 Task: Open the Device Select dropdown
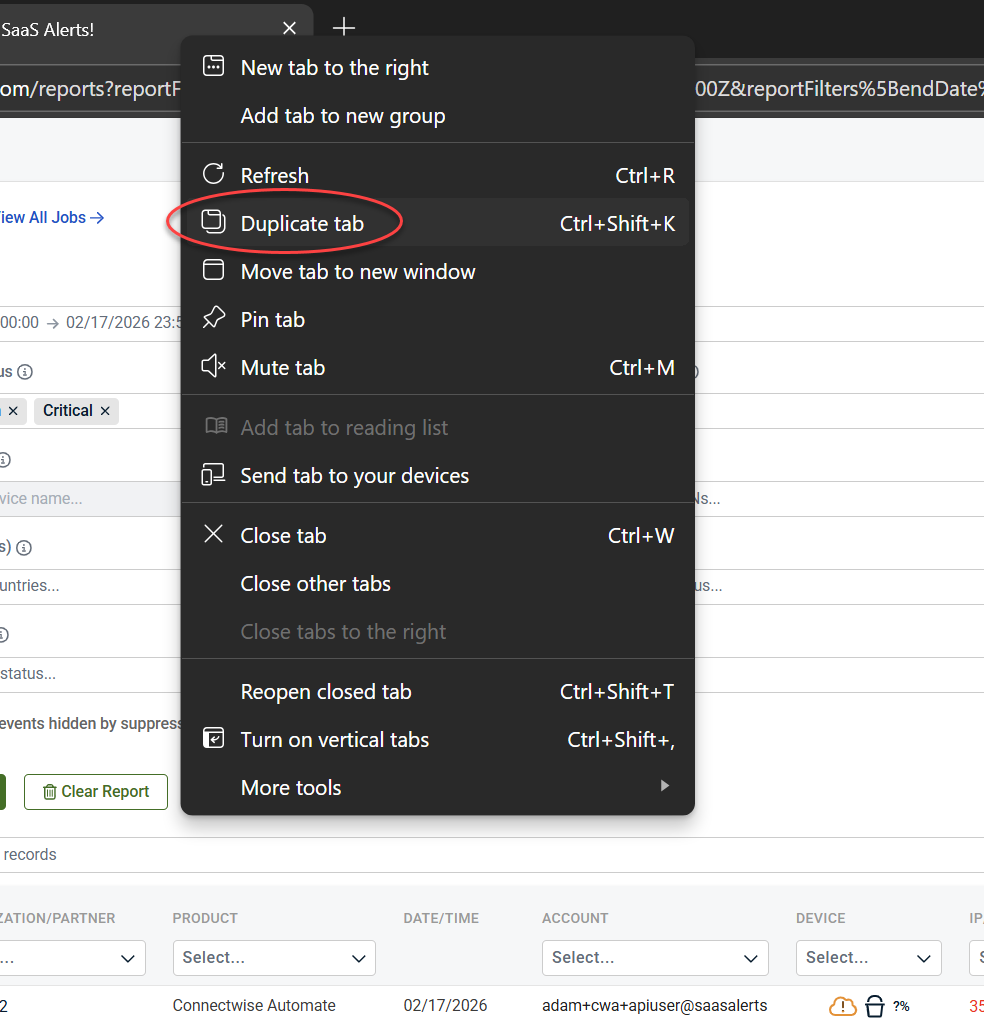click(868, 958)
